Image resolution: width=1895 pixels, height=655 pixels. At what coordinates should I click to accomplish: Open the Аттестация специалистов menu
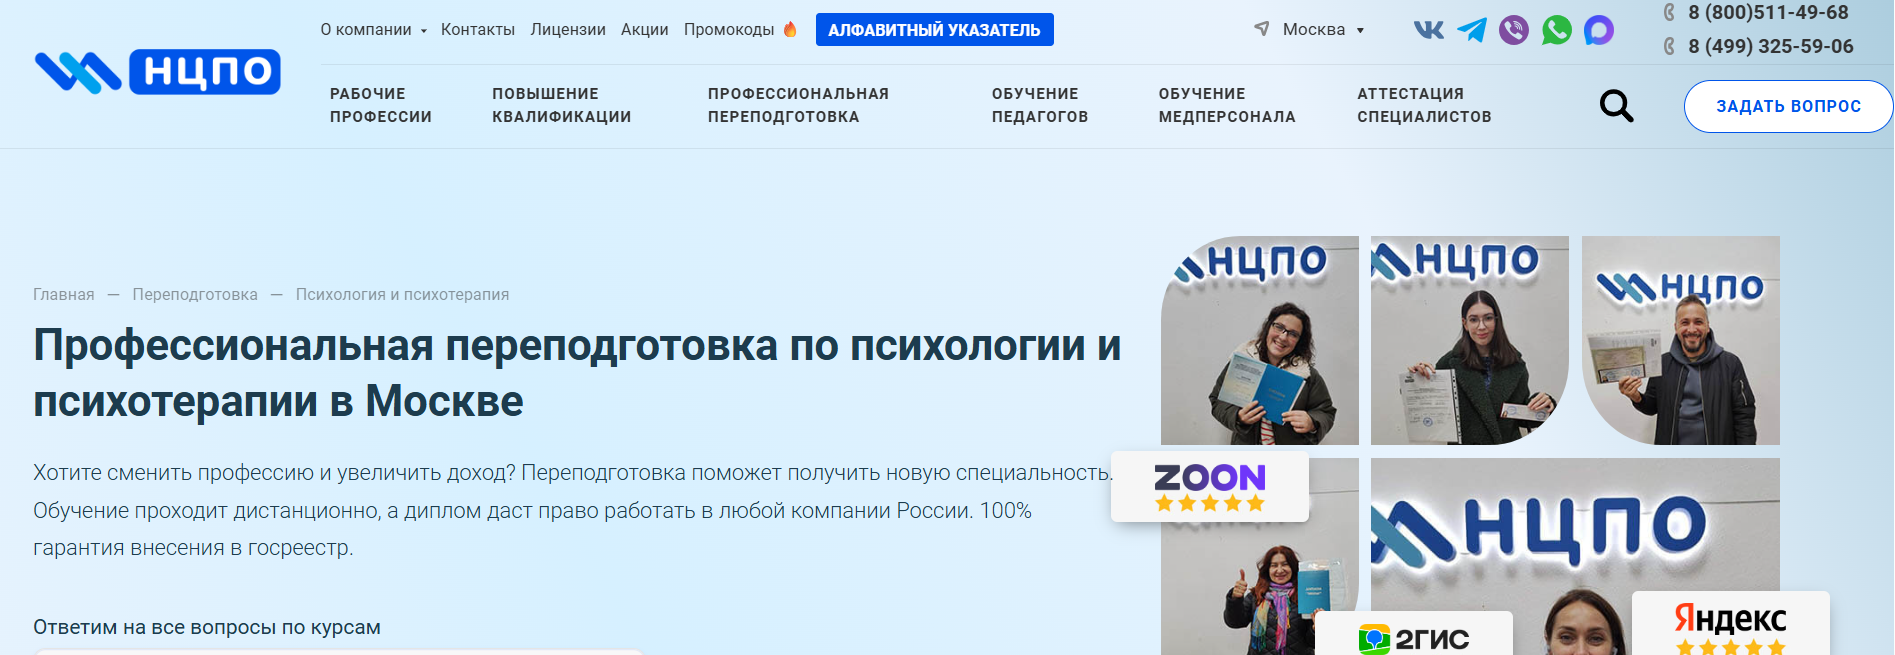pos(1424,105)
